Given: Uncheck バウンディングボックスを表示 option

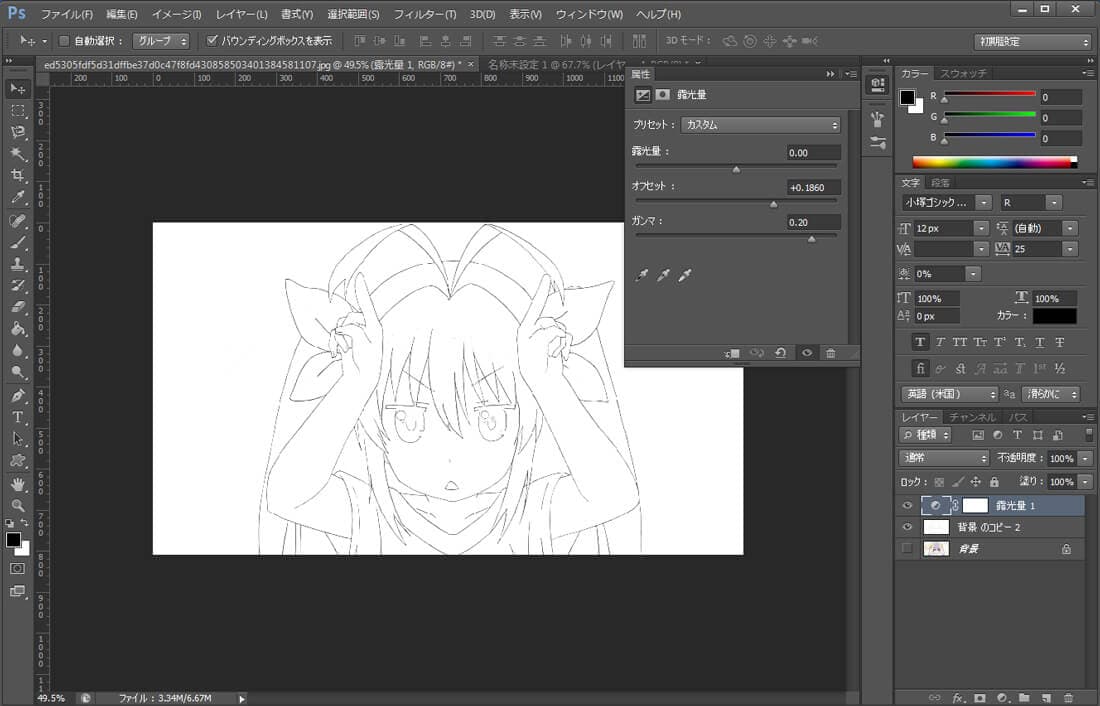Looking at the screenshot, I should point(212,41).
